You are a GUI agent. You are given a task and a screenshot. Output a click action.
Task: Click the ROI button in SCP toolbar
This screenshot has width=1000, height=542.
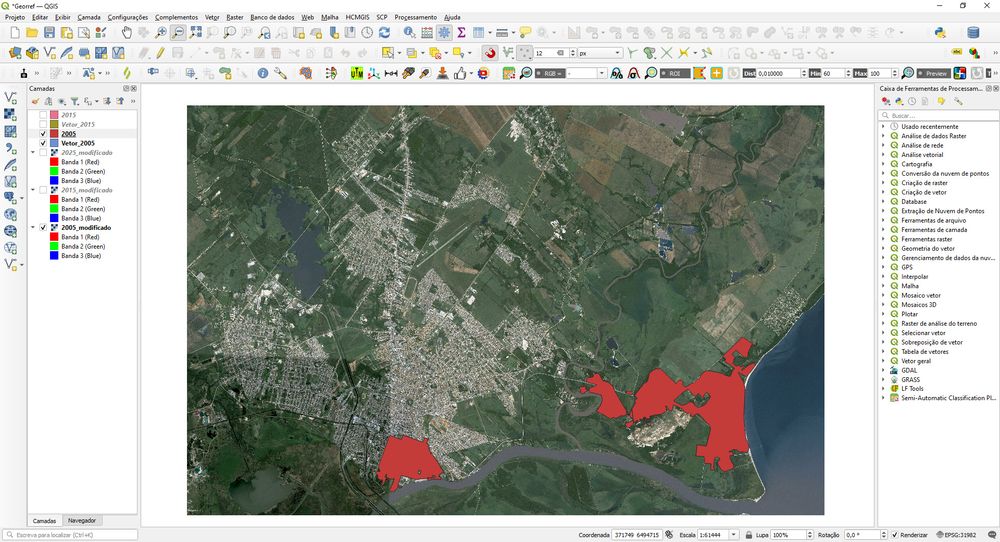coord(675,73)
